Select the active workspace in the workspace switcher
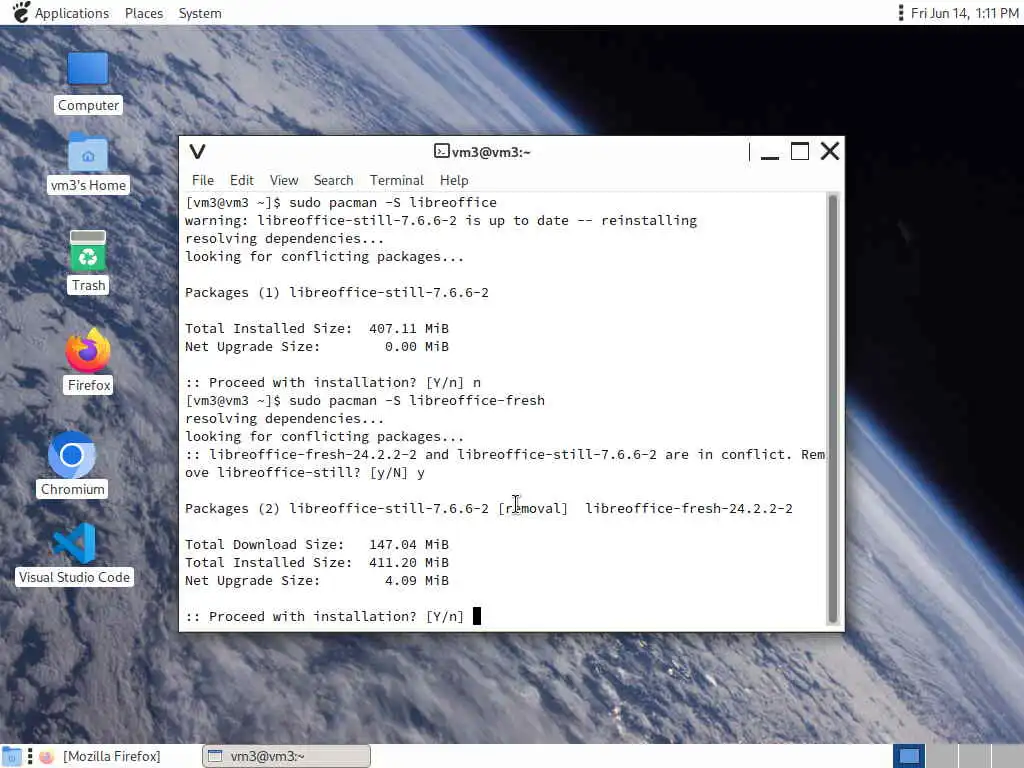 click(908, 756)
